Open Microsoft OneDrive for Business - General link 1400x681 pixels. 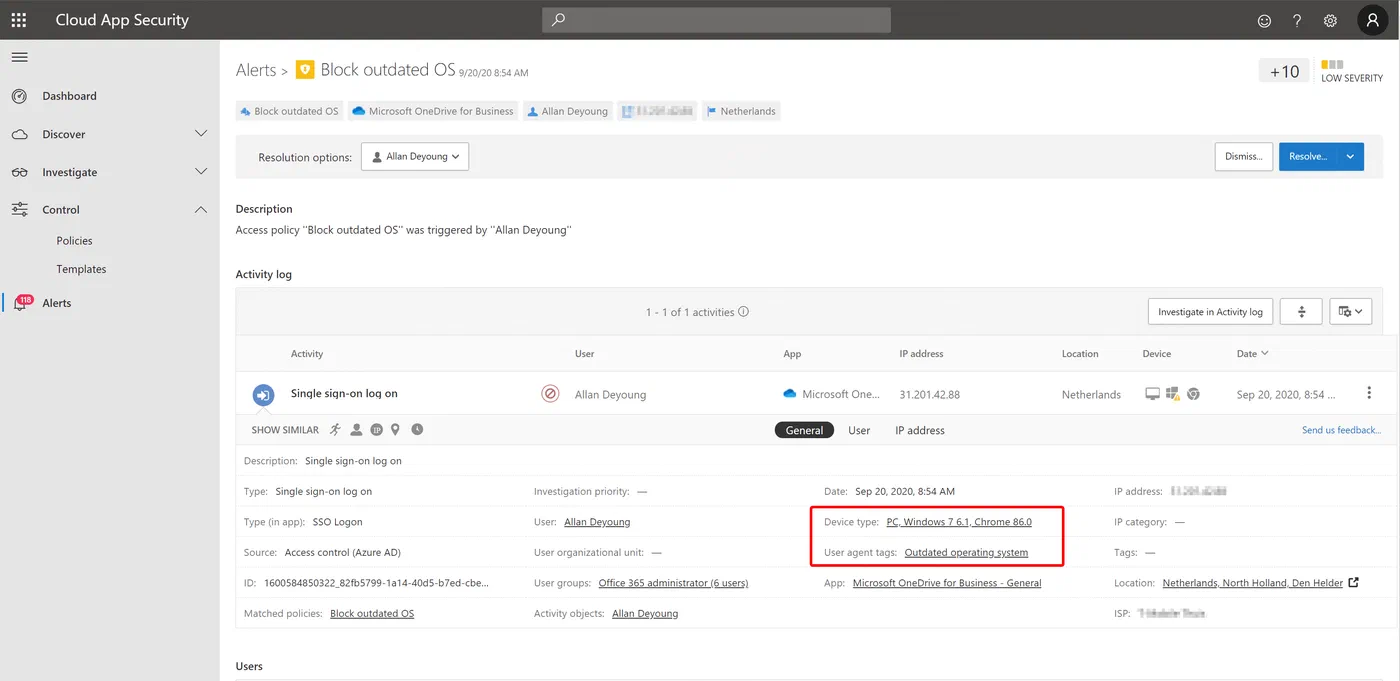947,583
